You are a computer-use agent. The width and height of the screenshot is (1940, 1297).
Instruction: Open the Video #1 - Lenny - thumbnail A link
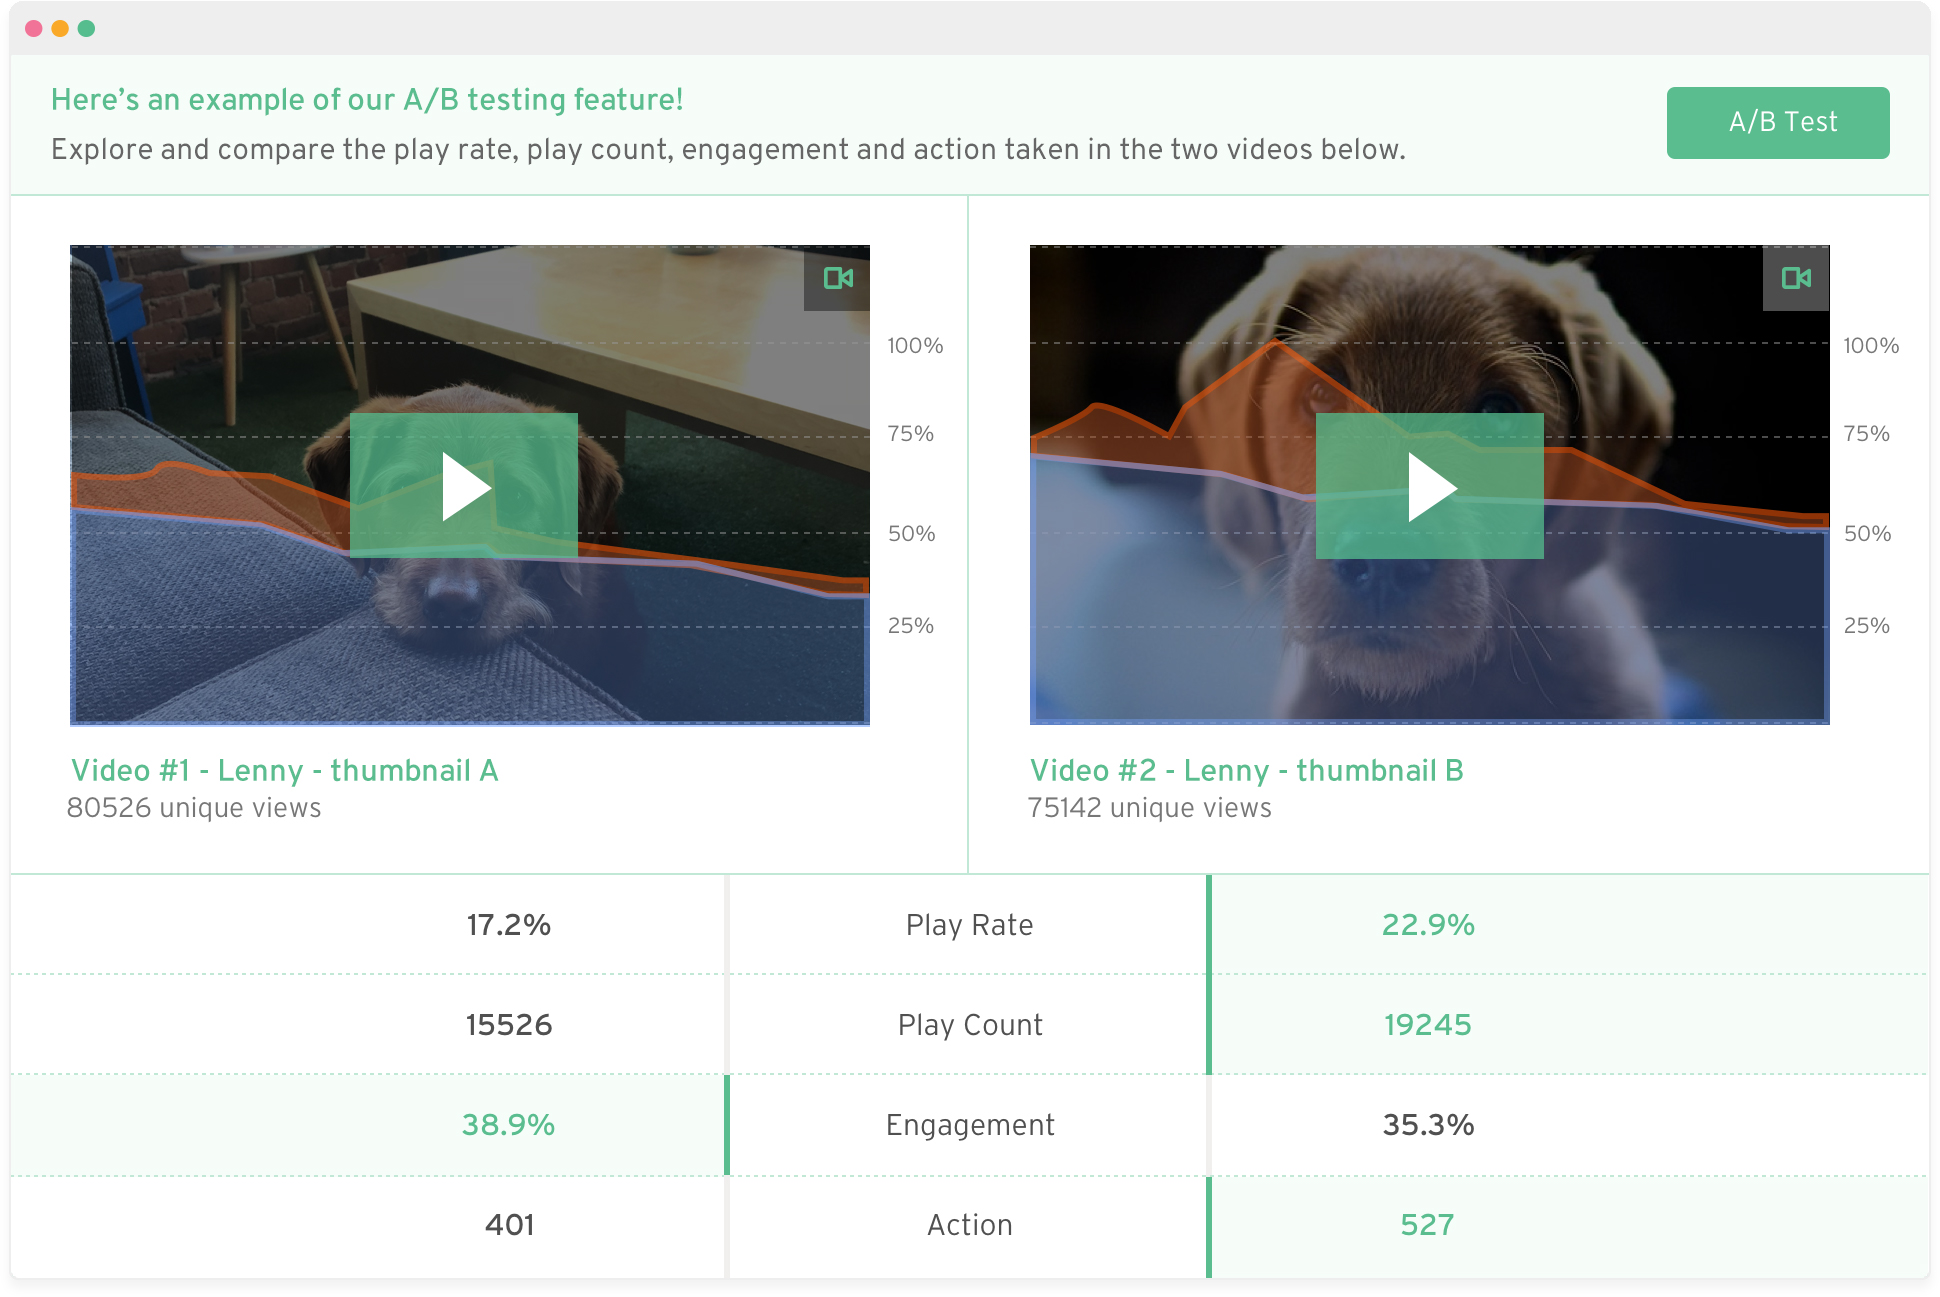point(284,770)
